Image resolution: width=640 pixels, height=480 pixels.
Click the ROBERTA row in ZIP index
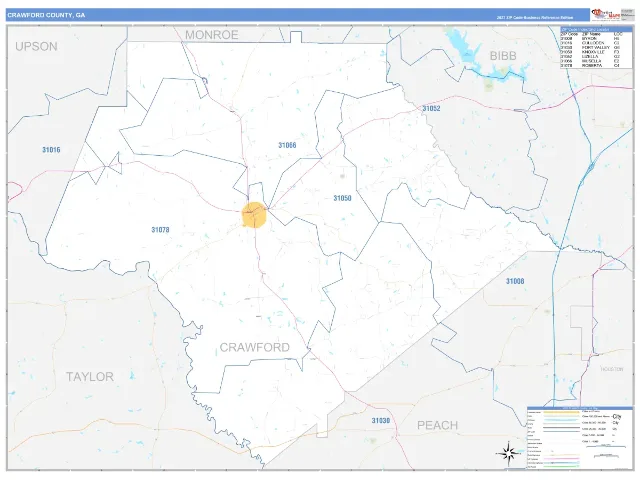(x=591, y=65)
